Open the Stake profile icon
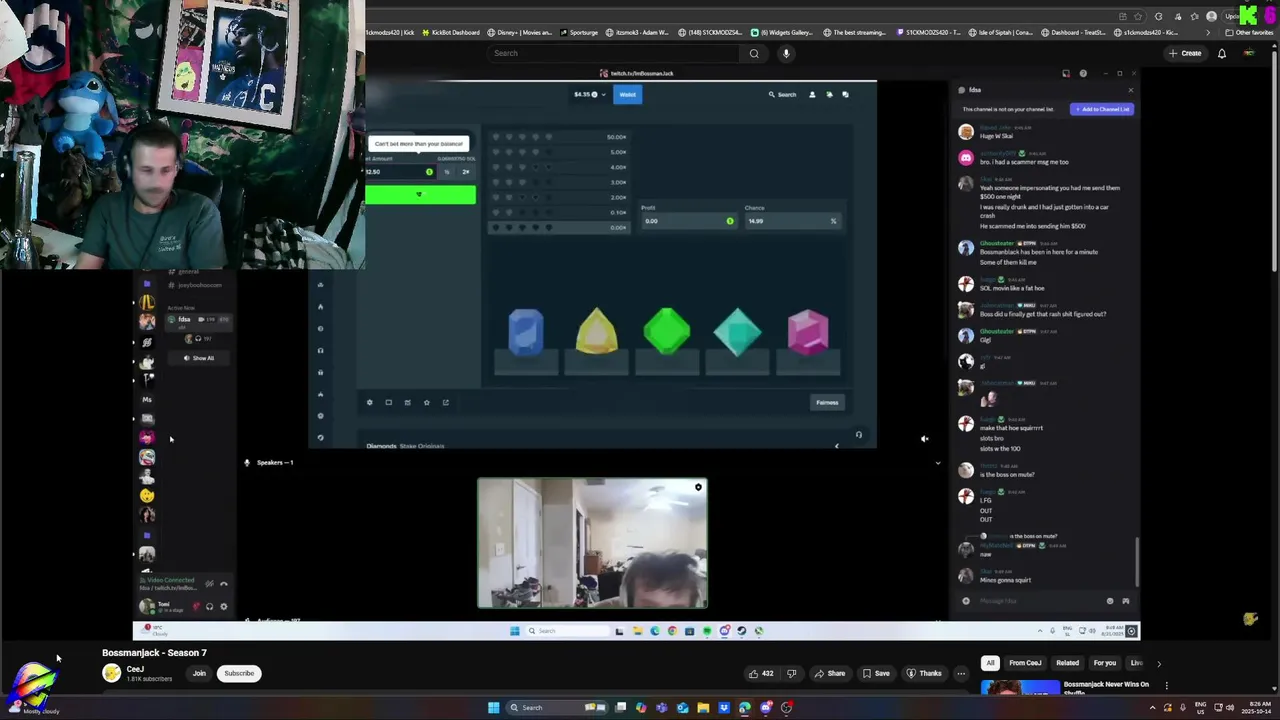Viewport: 1280px width, 720px height. [812, 94]
